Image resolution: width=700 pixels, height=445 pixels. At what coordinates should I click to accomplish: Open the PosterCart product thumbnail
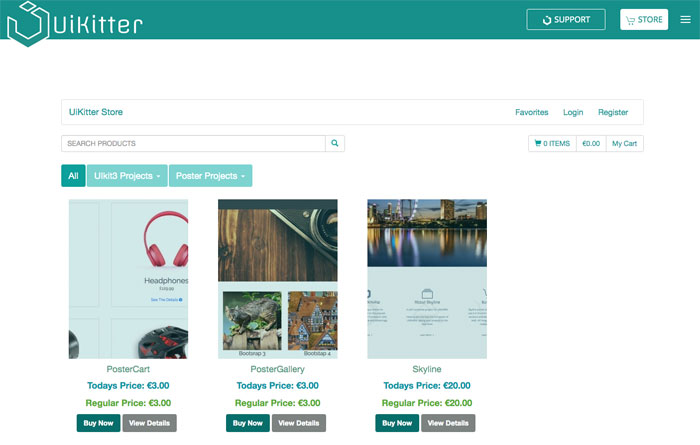tap(128, 279)
